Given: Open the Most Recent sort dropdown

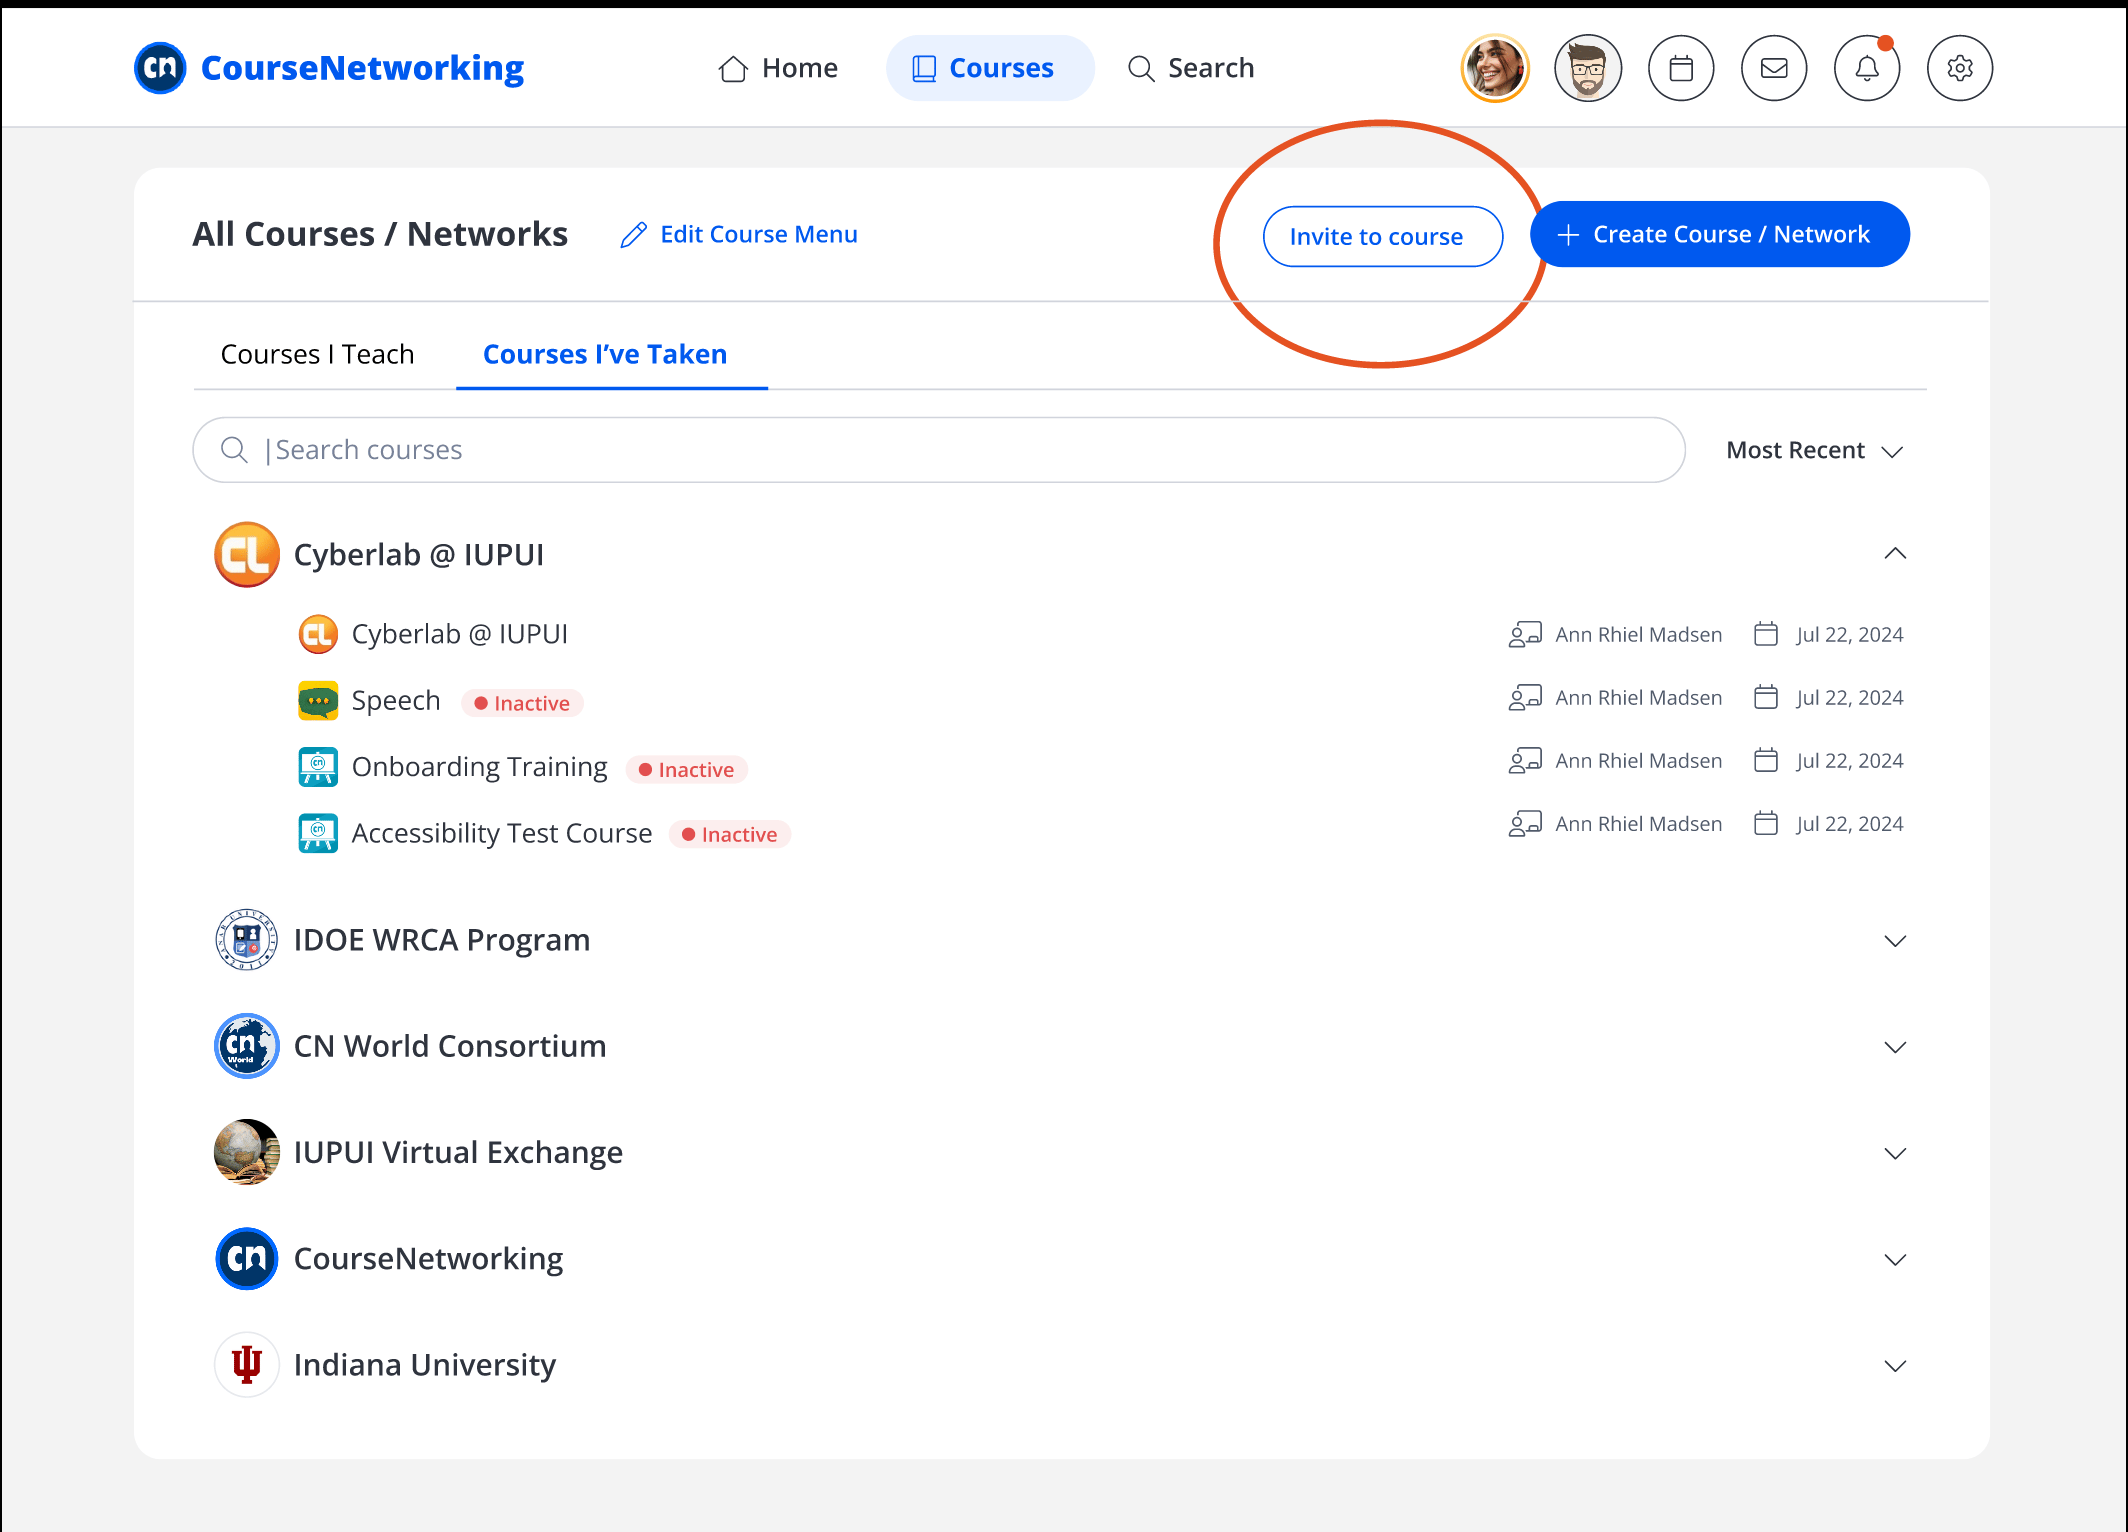Looking at the screenshot, I should click(x=1814, y=450).
